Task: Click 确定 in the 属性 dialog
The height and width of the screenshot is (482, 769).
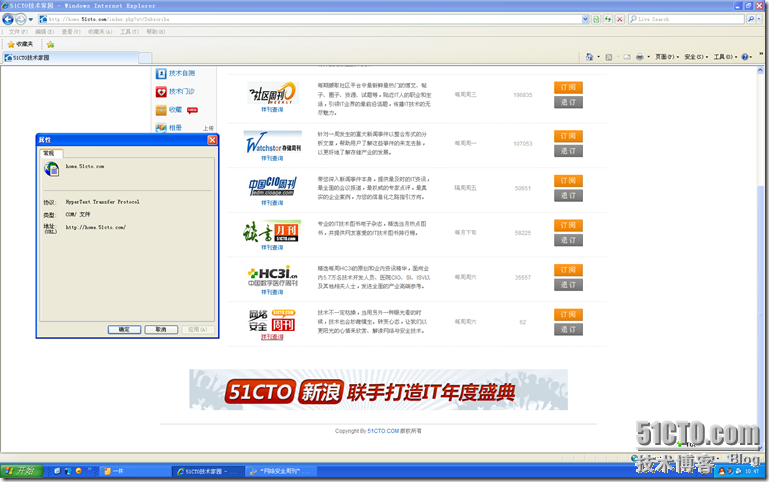Action: point(124,330)
